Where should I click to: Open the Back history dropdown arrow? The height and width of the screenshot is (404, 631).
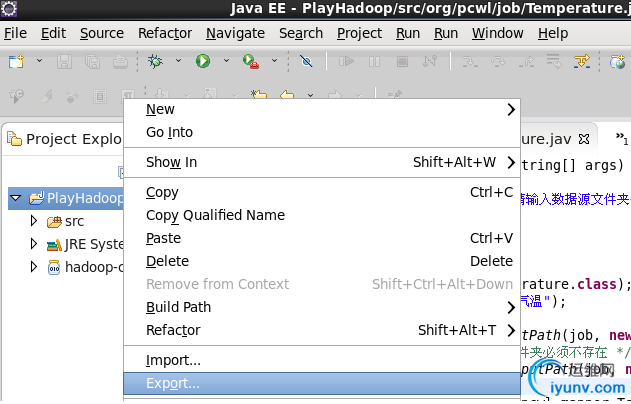point(310,95)
